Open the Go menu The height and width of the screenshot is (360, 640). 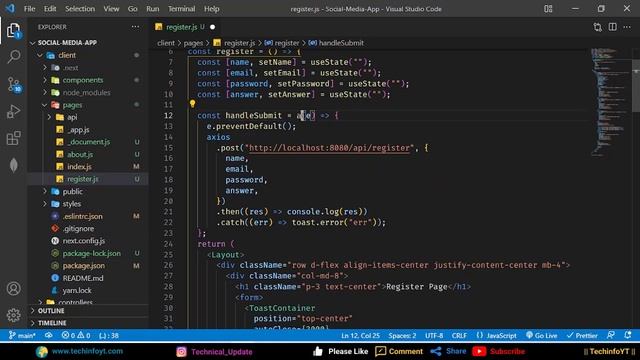point(132,9)
